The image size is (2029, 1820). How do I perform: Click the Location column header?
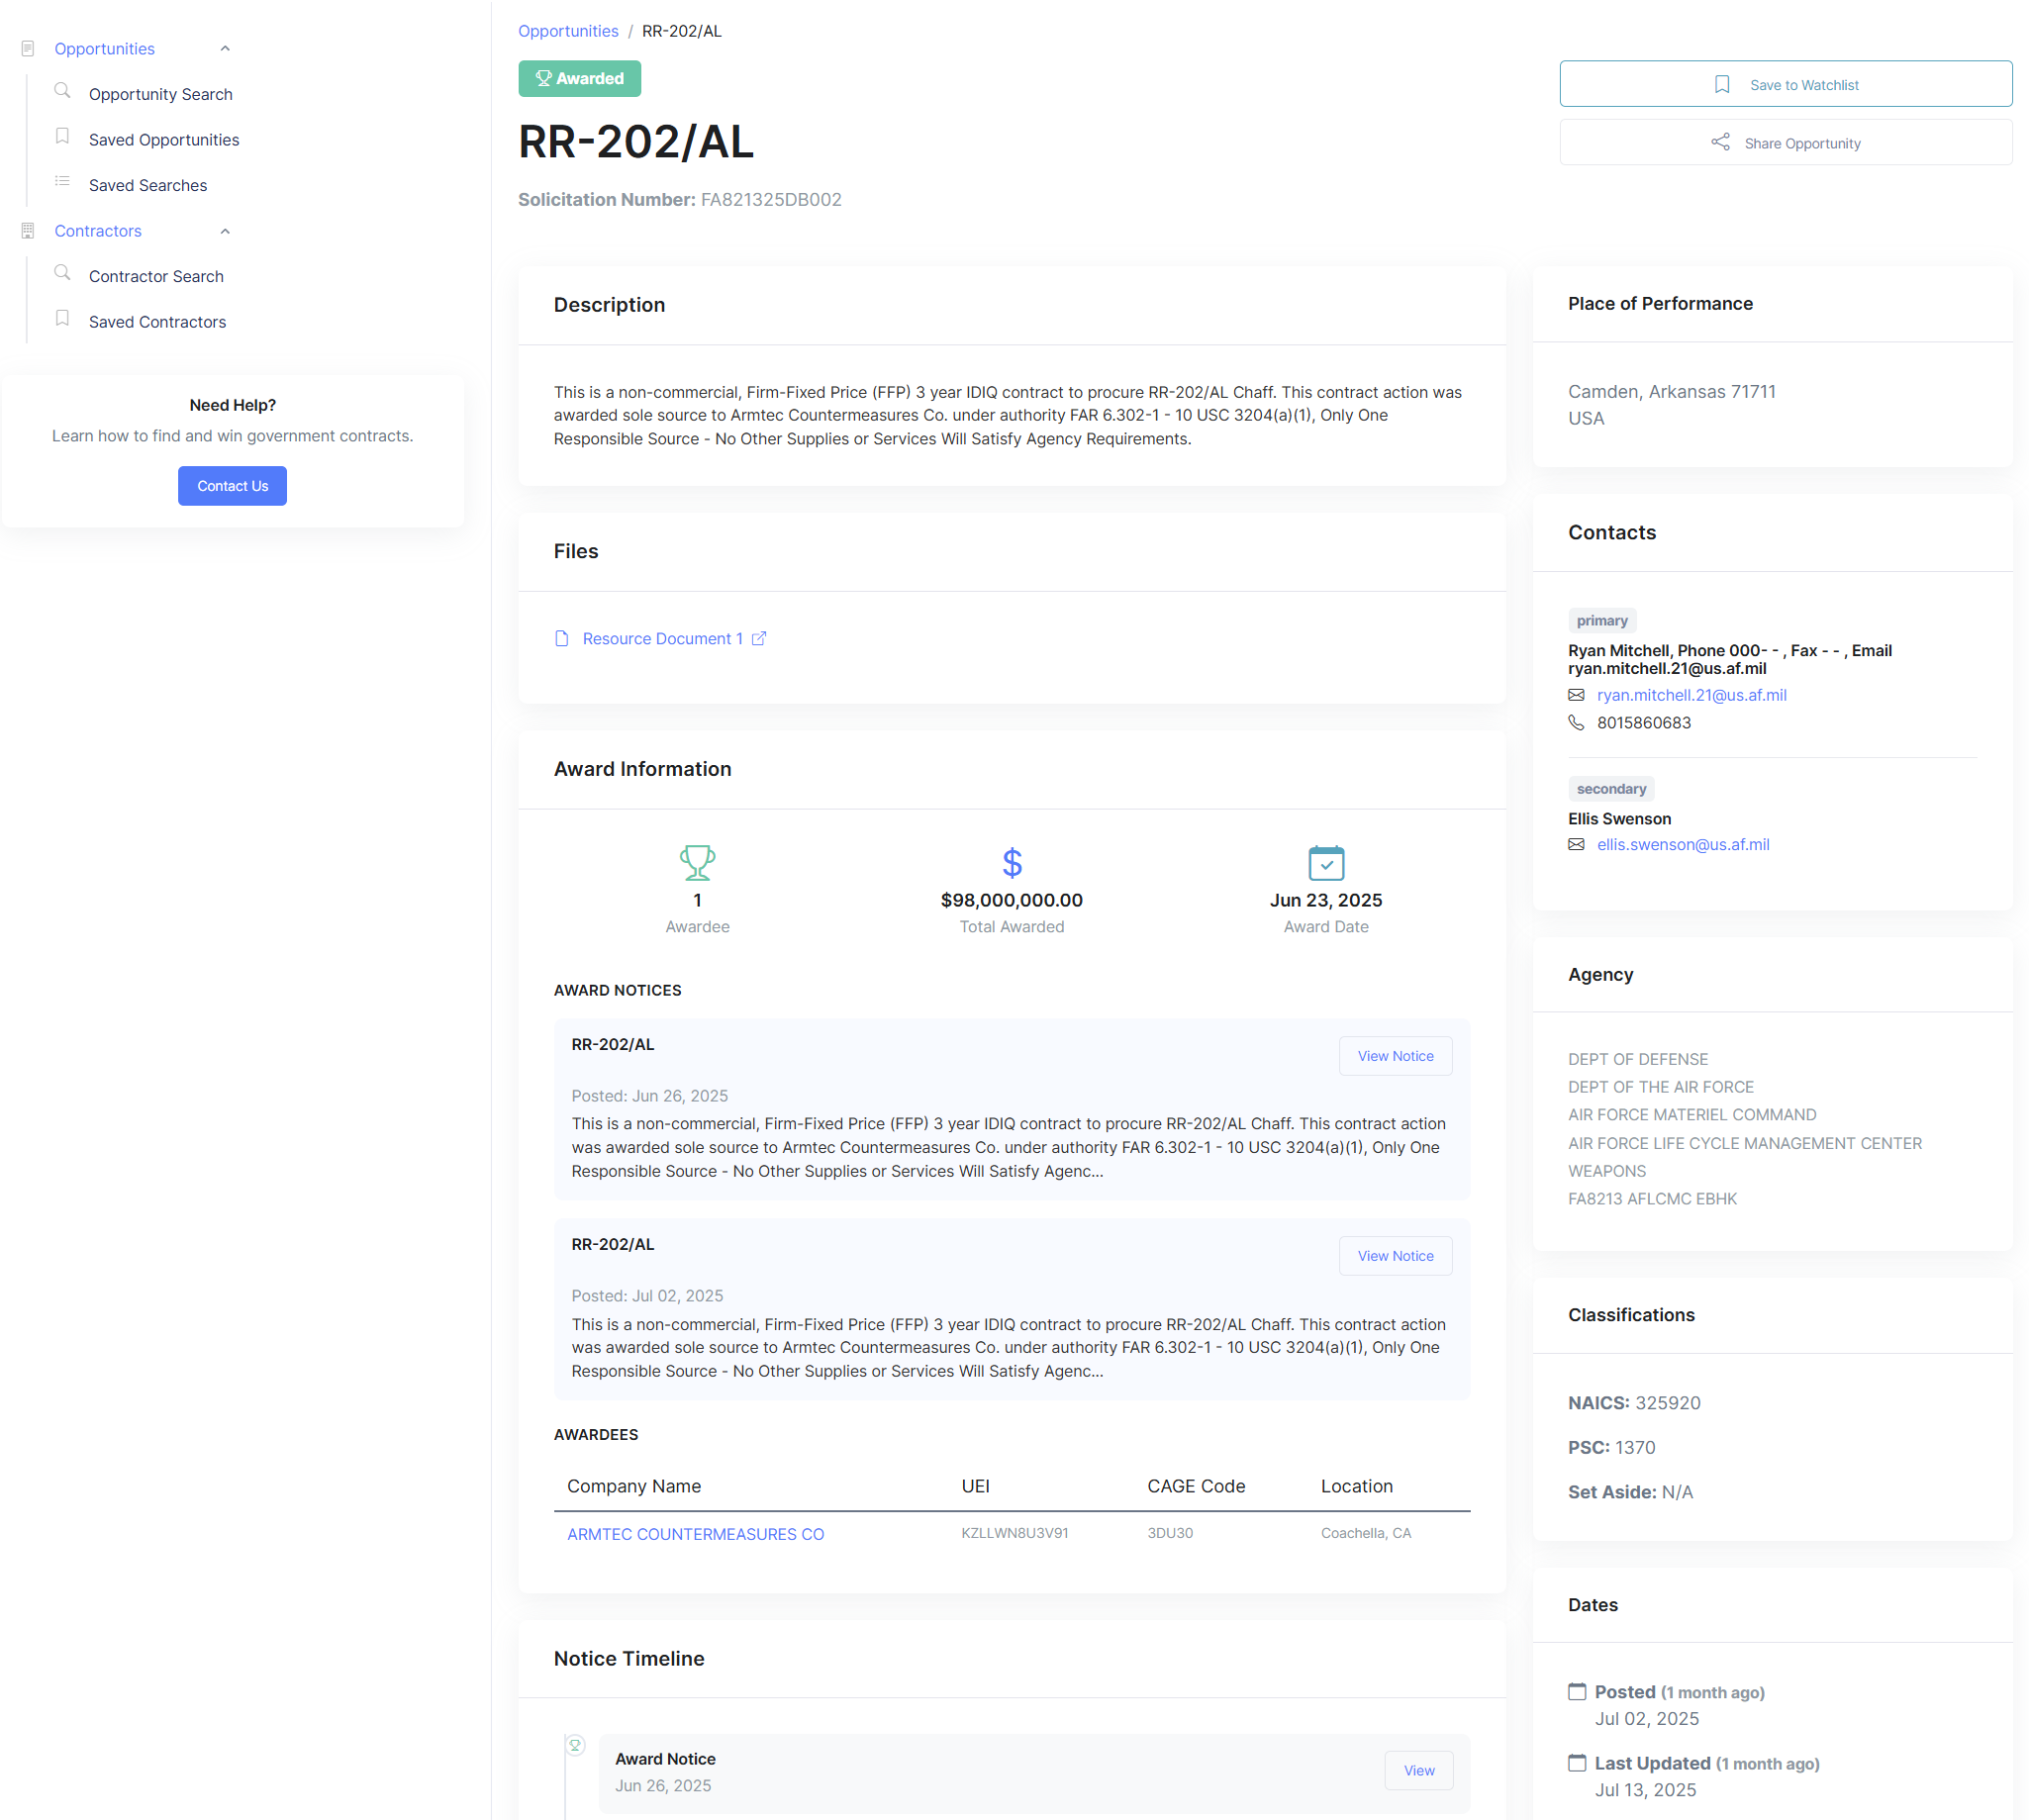coord(1357,1486)
